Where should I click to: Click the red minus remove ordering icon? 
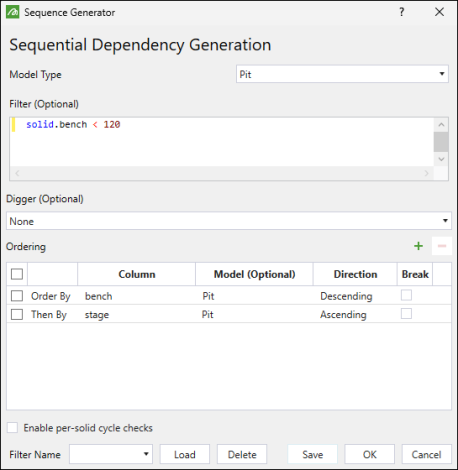coord(442,246)
